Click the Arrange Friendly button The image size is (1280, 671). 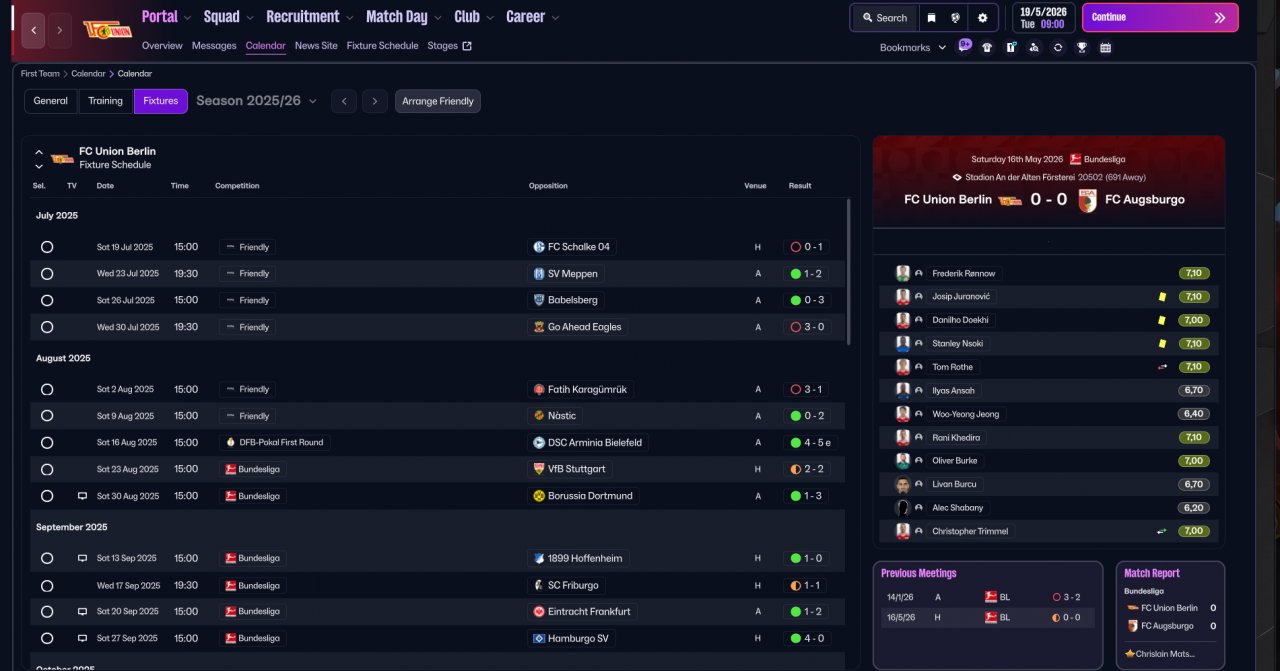tap(438, 101)
